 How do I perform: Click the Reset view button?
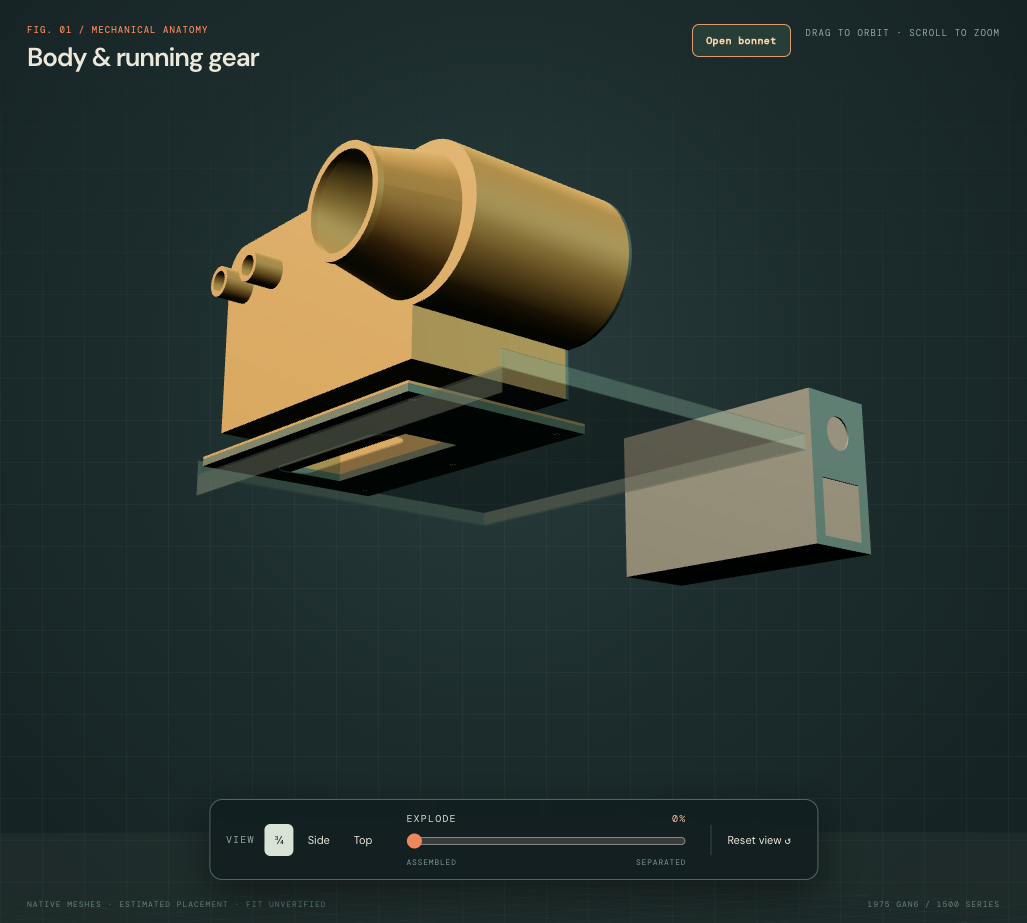click(x=758, y=840)
